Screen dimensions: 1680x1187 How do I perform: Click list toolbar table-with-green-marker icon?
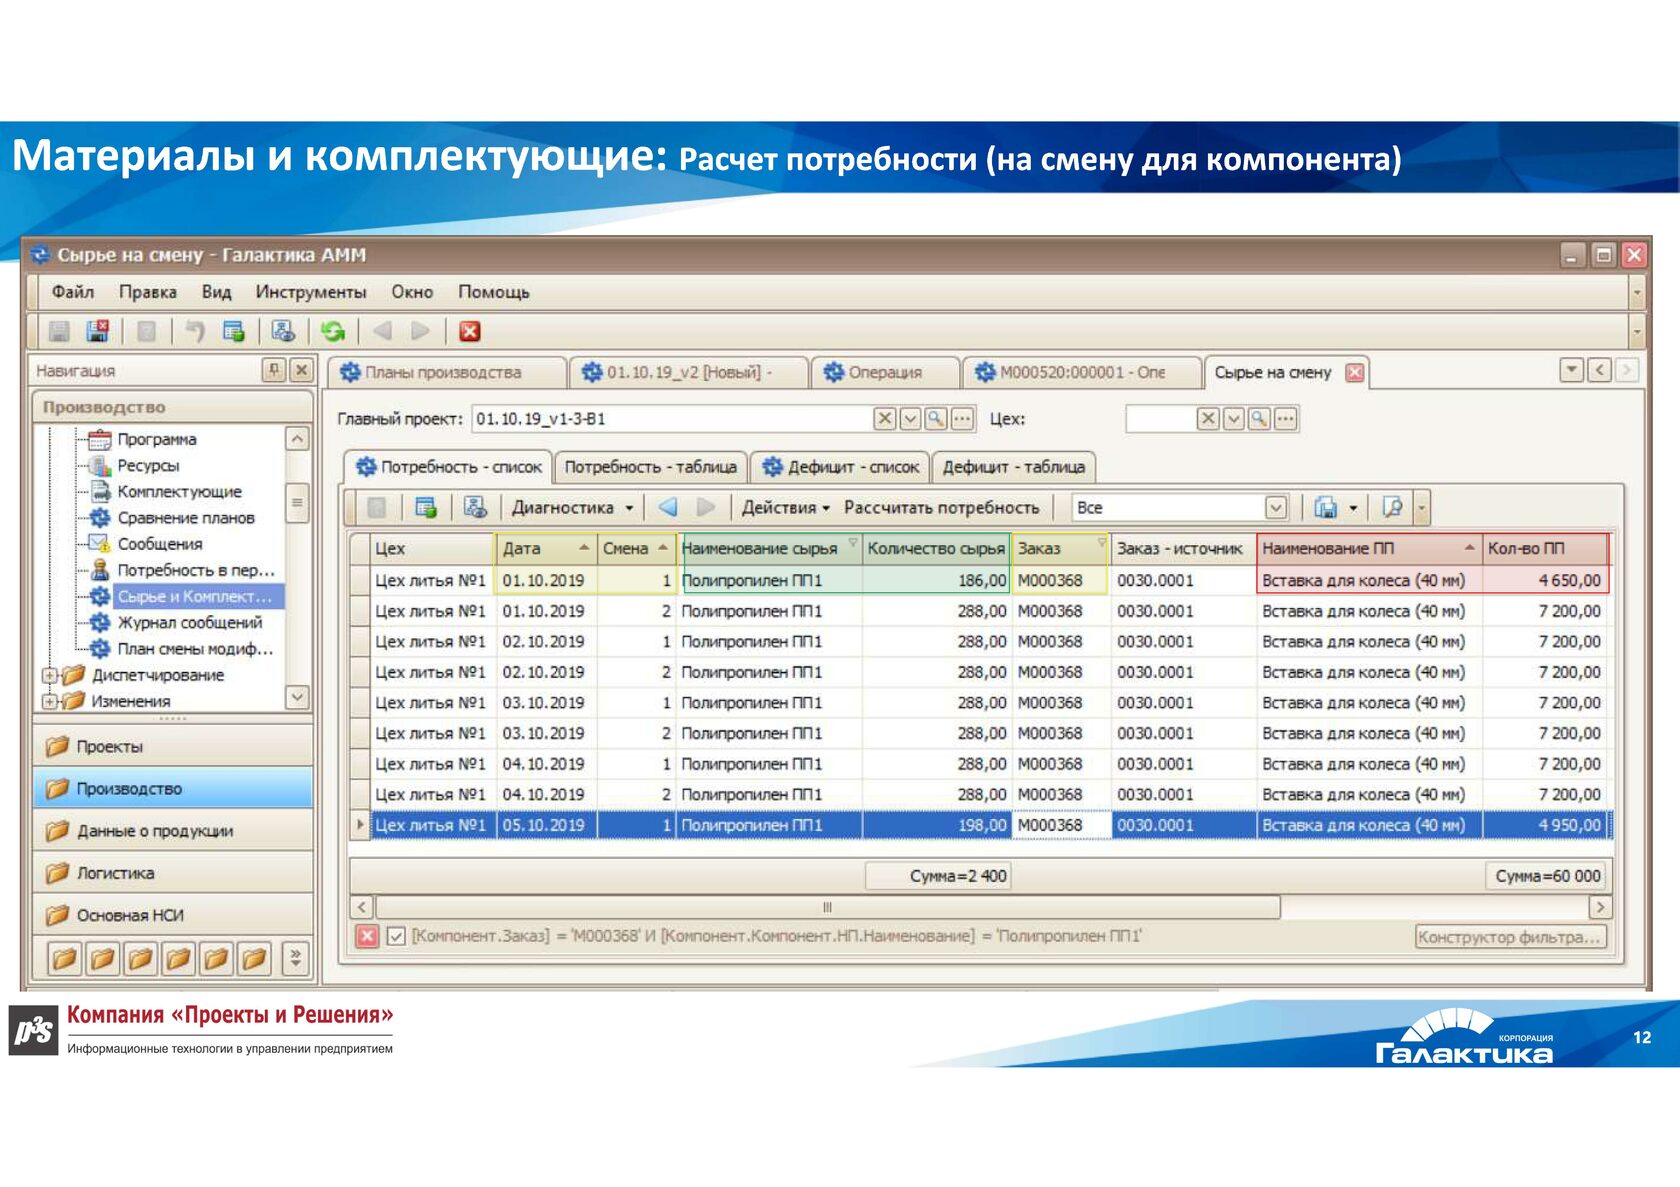(426, 507)
